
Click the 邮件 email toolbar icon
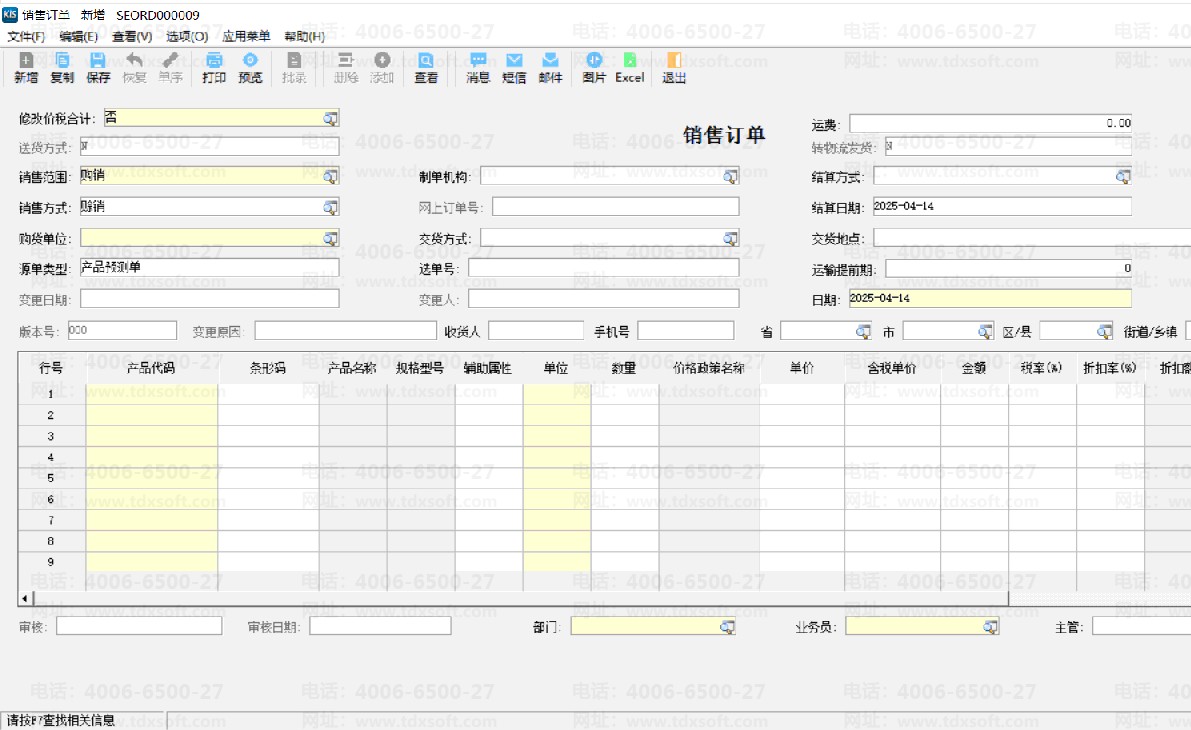549,68
